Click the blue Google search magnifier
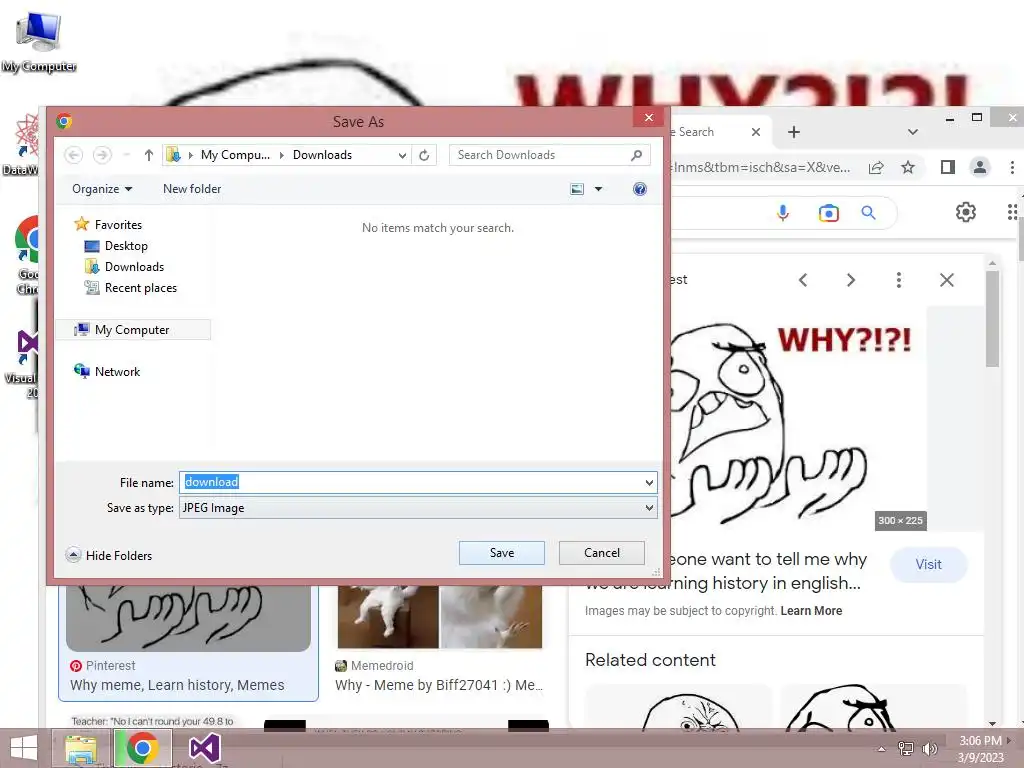This screenshot has width=1024, height=768. point(869,213)
